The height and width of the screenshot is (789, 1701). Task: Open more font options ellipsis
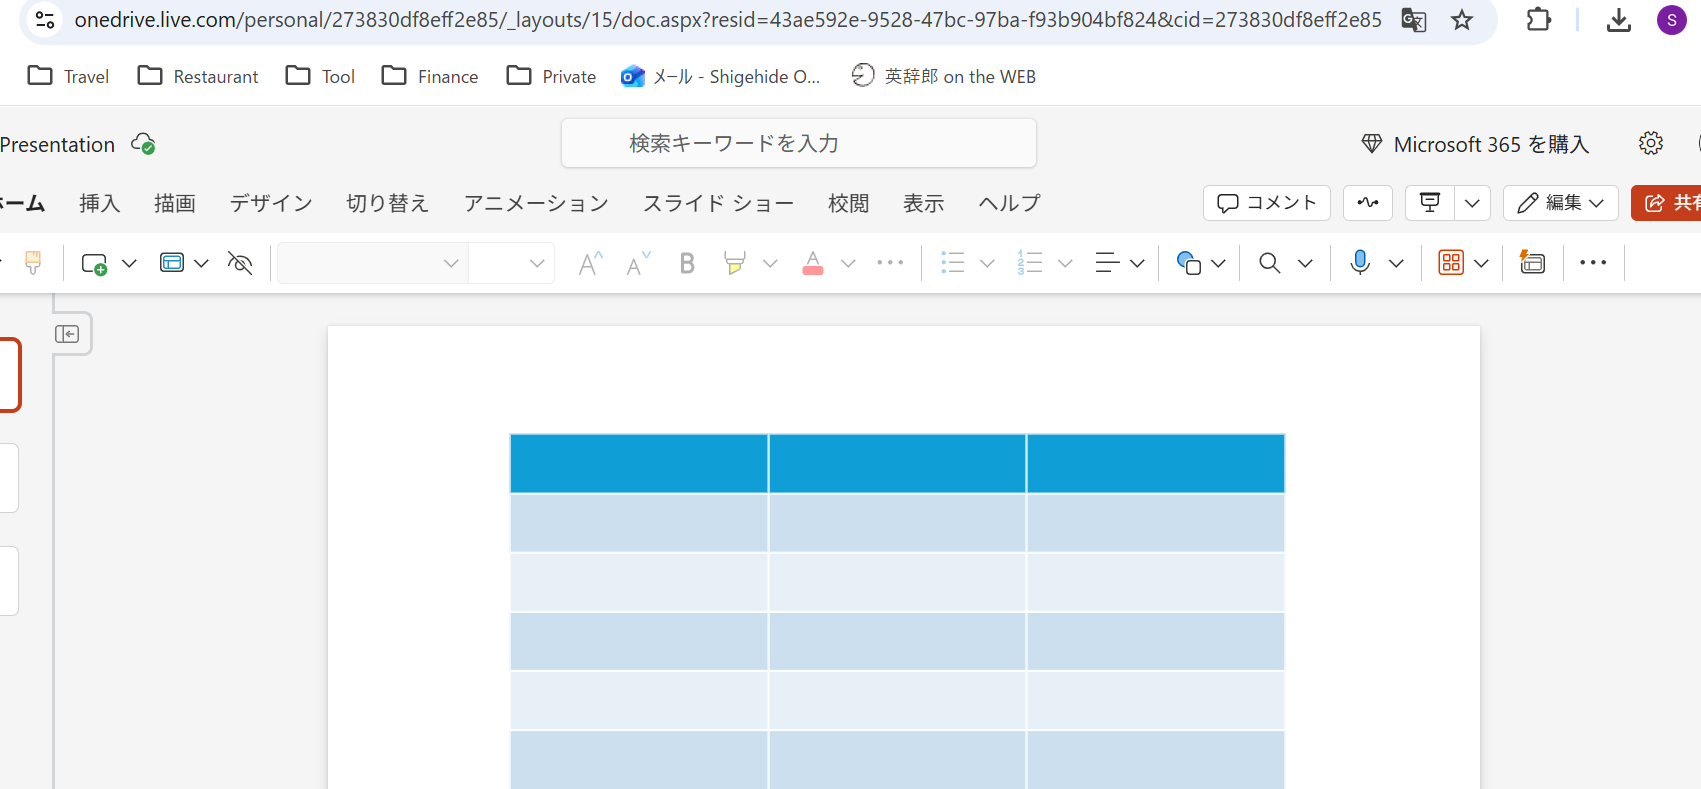click(x=890, y=263)
